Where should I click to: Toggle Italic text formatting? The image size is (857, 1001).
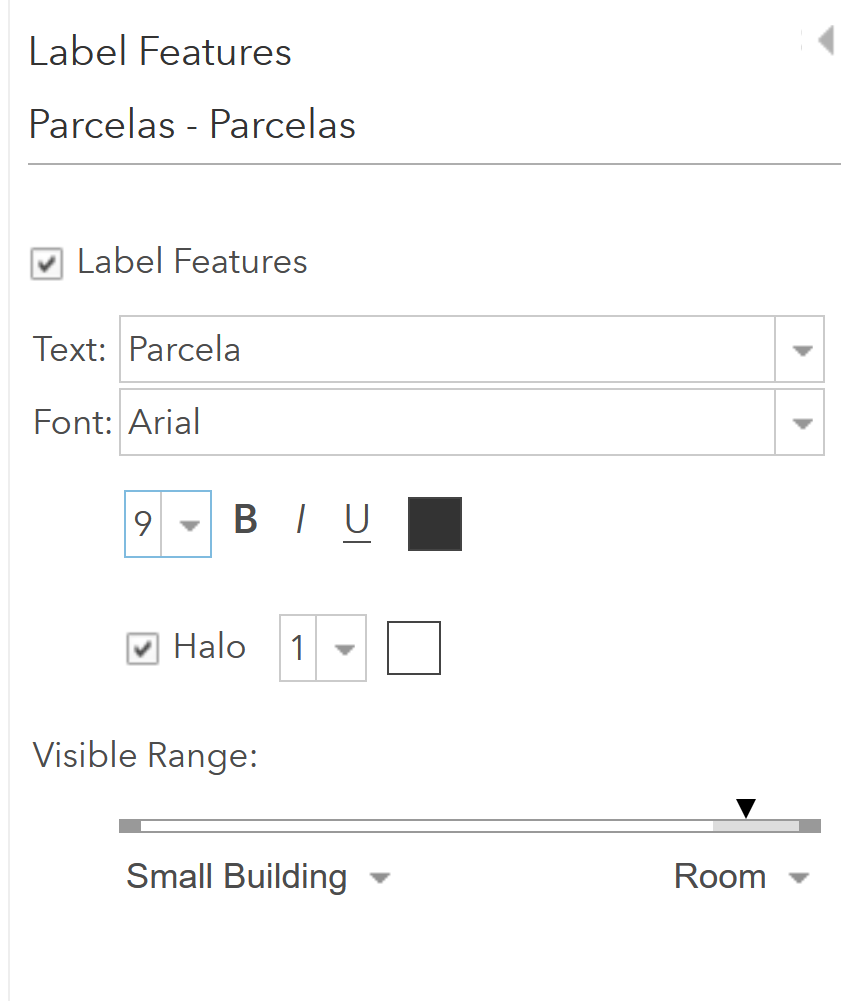tap(301, 520)
